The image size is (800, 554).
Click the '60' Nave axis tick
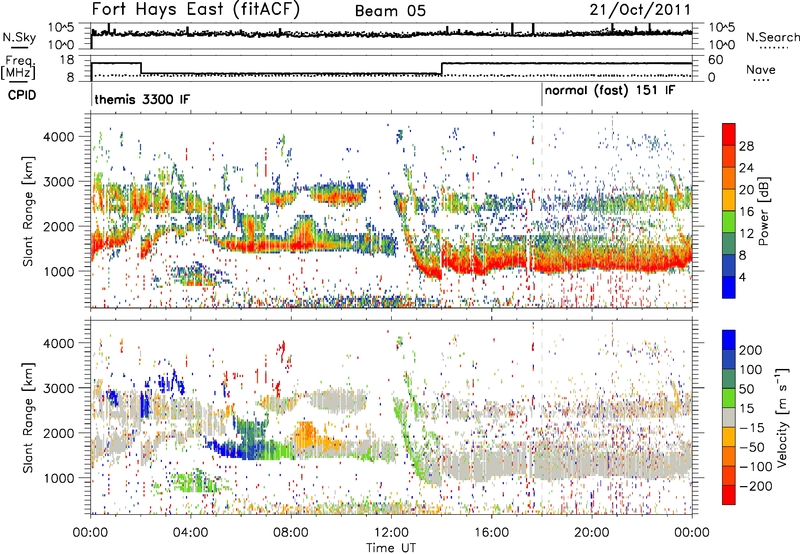click(x=716, y=60)
